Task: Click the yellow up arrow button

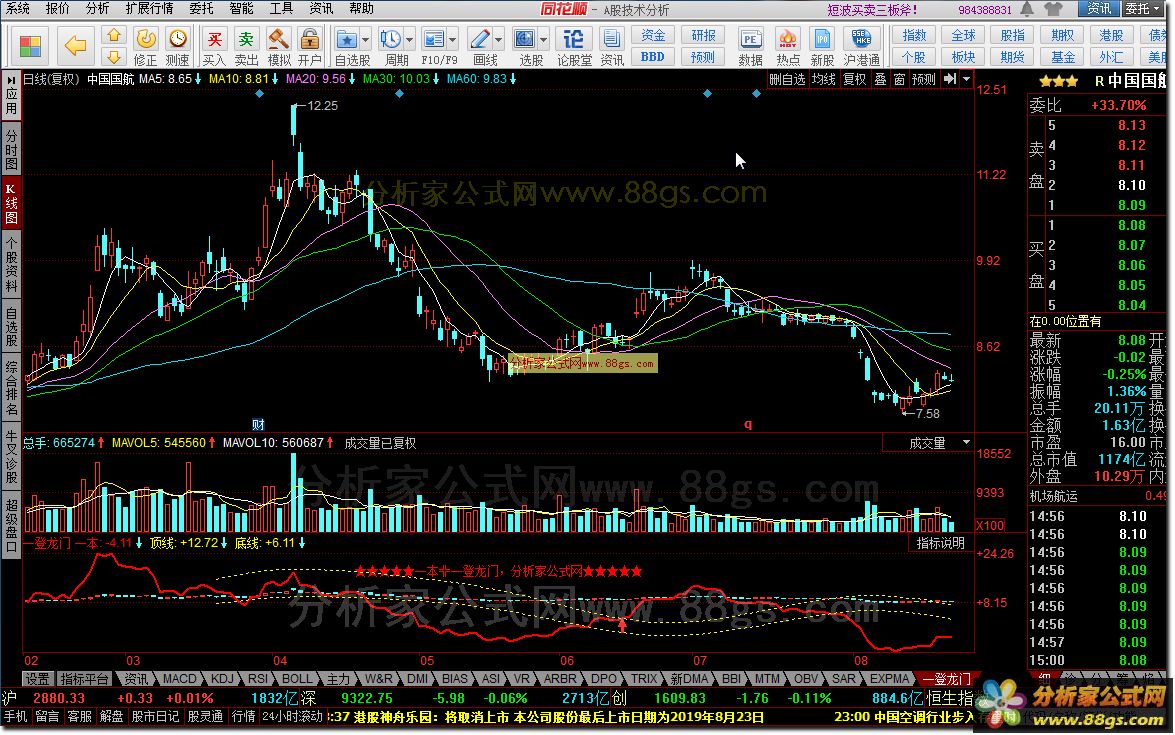Action: [114, 35]
